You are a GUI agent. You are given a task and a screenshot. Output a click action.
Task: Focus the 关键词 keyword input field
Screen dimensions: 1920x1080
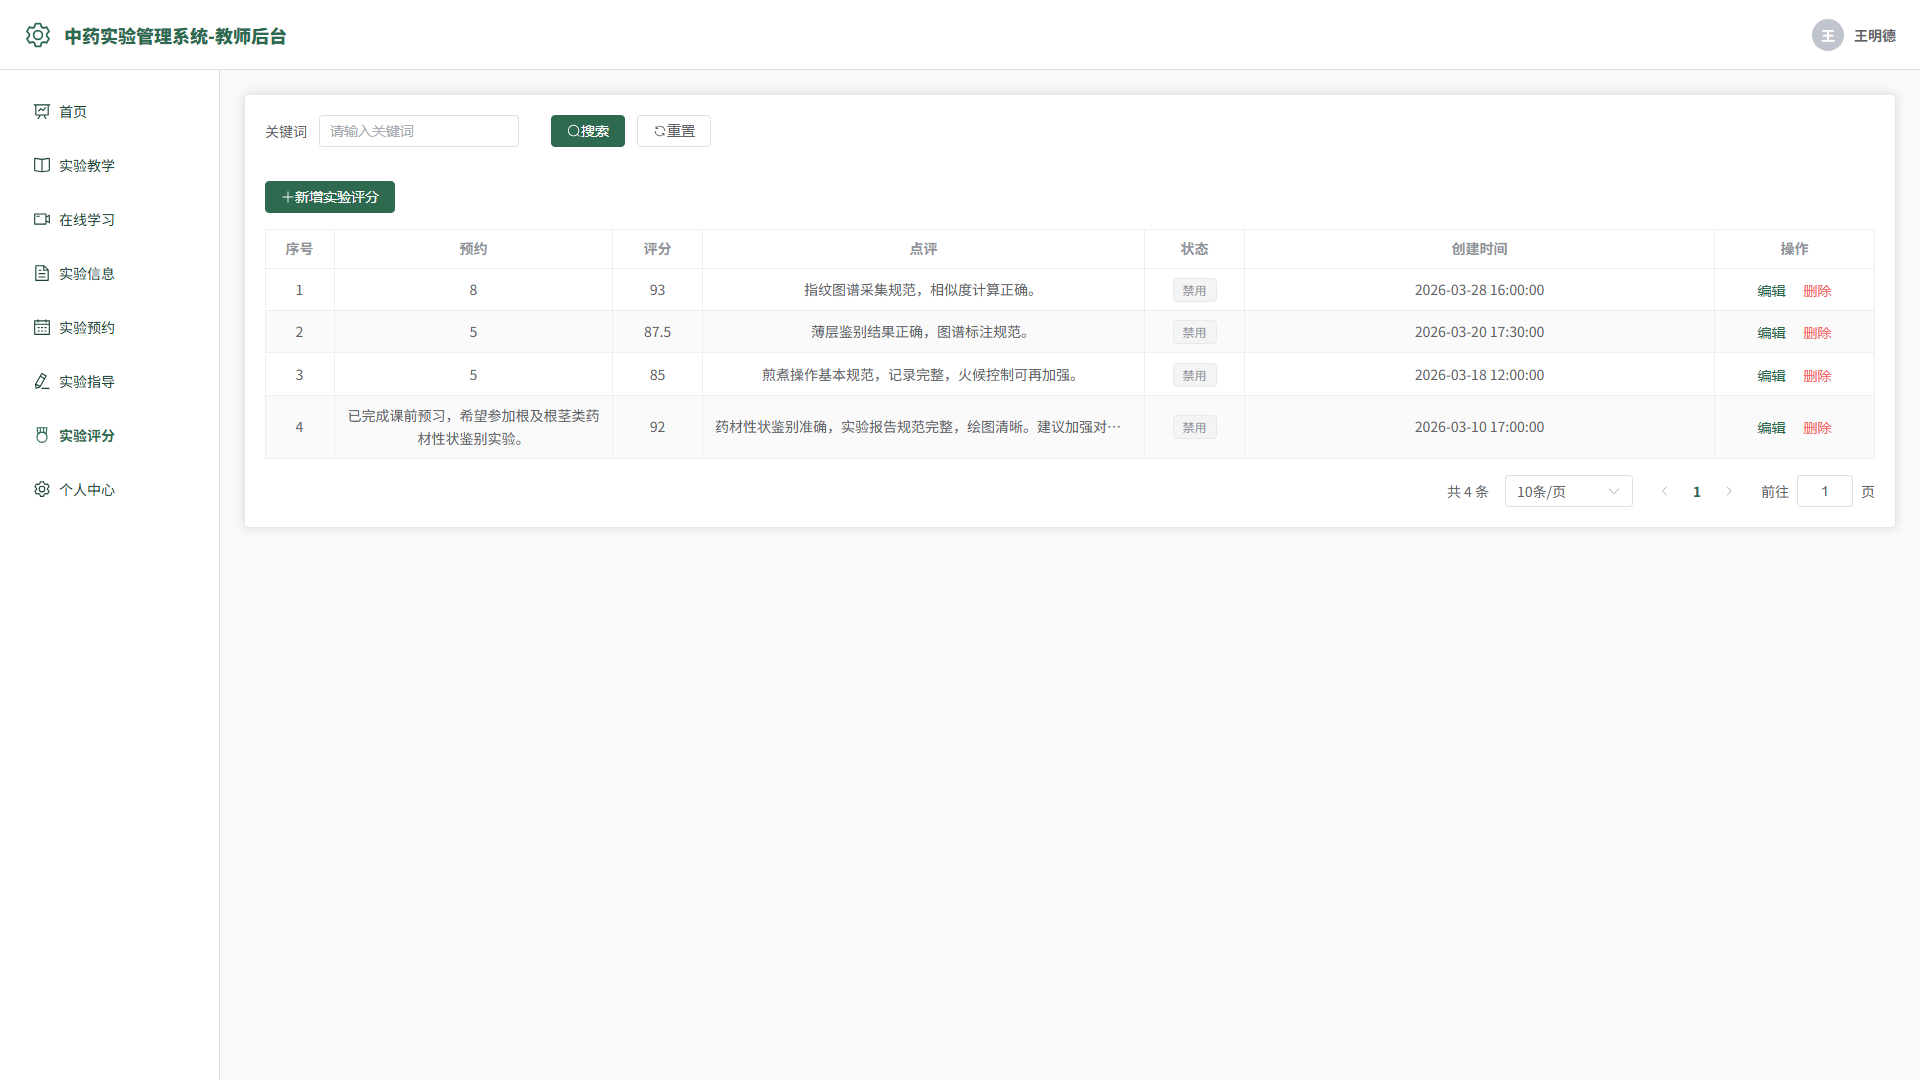(419, 131)
